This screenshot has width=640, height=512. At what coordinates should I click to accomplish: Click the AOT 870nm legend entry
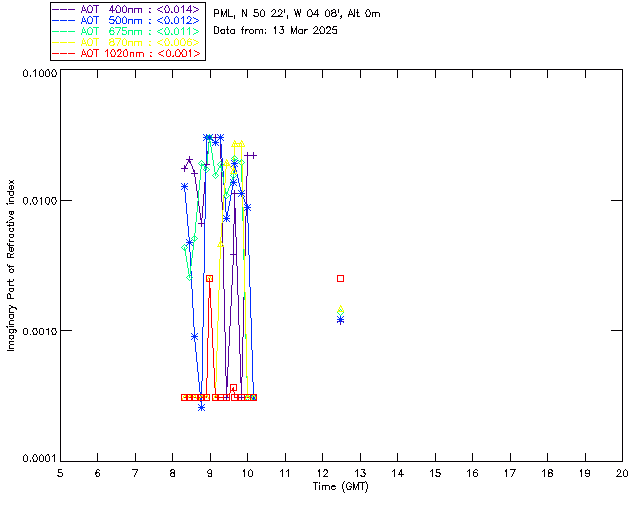click(127, 42)
